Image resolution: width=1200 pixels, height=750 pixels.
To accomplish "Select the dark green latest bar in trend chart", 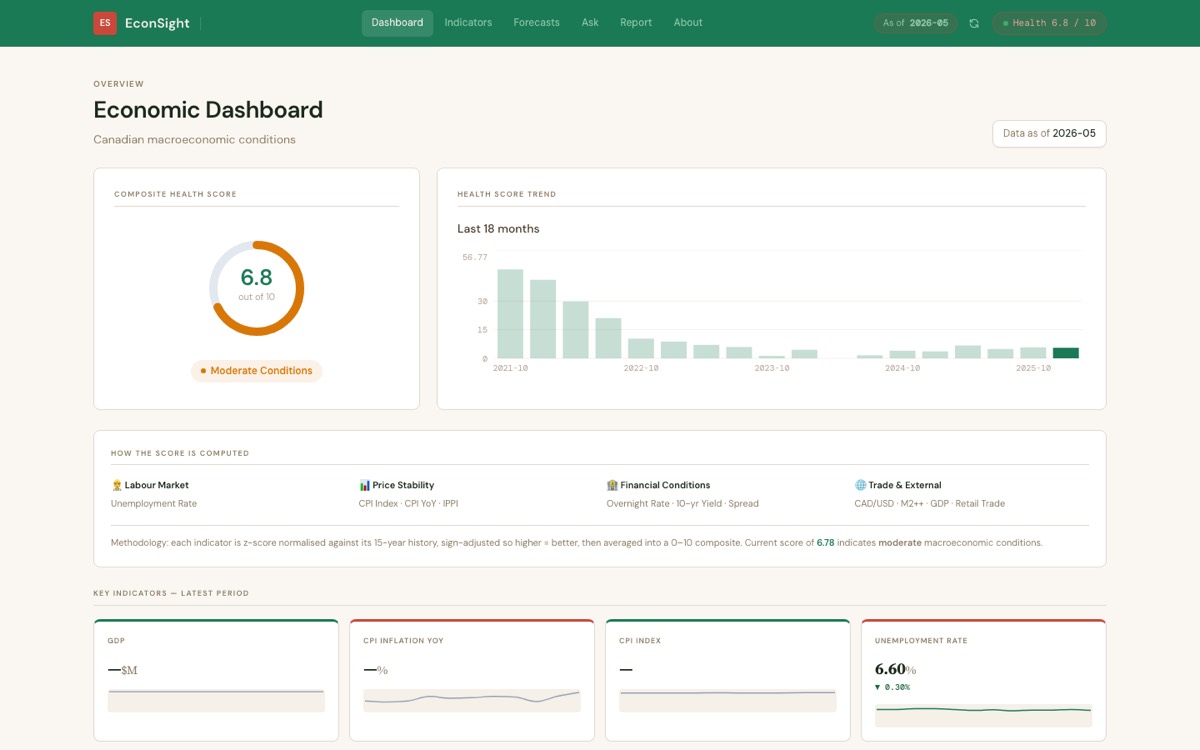I will click(1066, 353).
